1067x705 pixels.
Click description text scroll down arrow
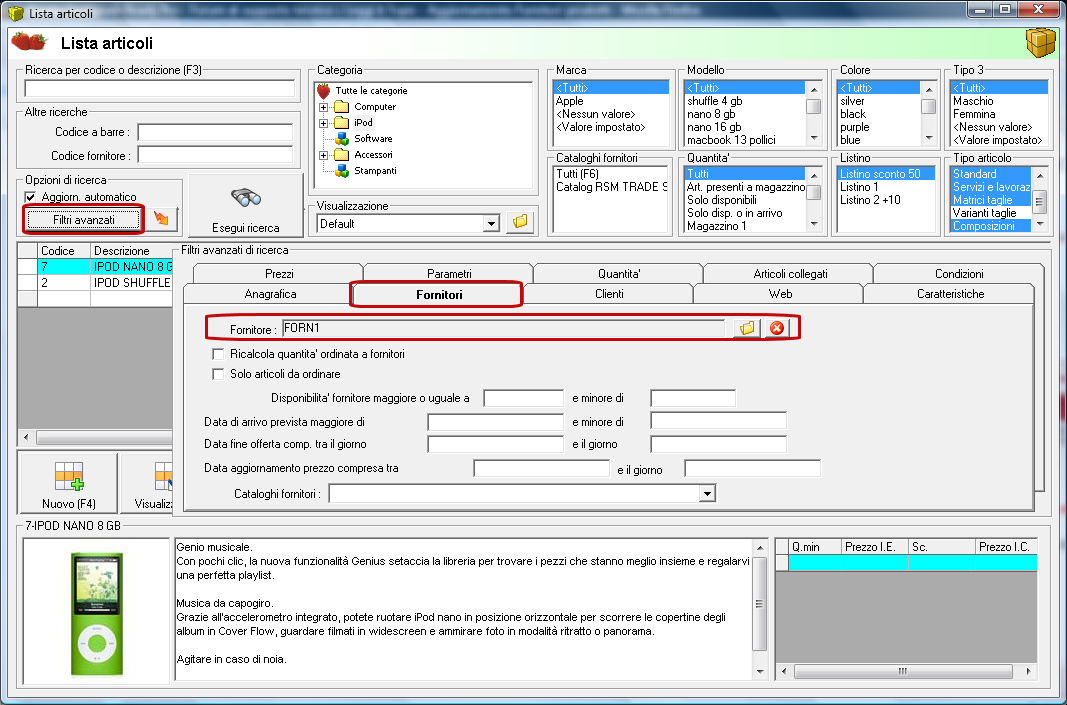[759, 672]
